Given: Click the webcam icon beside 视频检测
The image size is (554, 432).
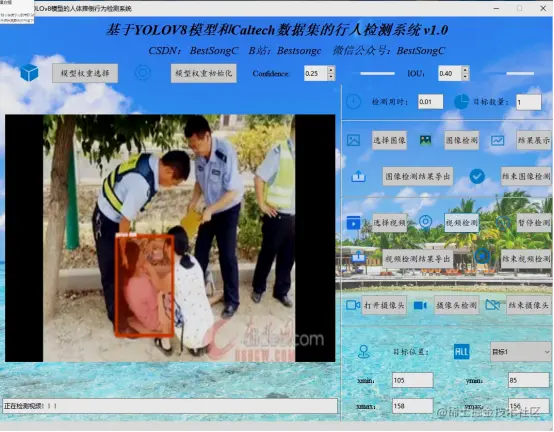Looking at the screenshot, I should (425, 223).
